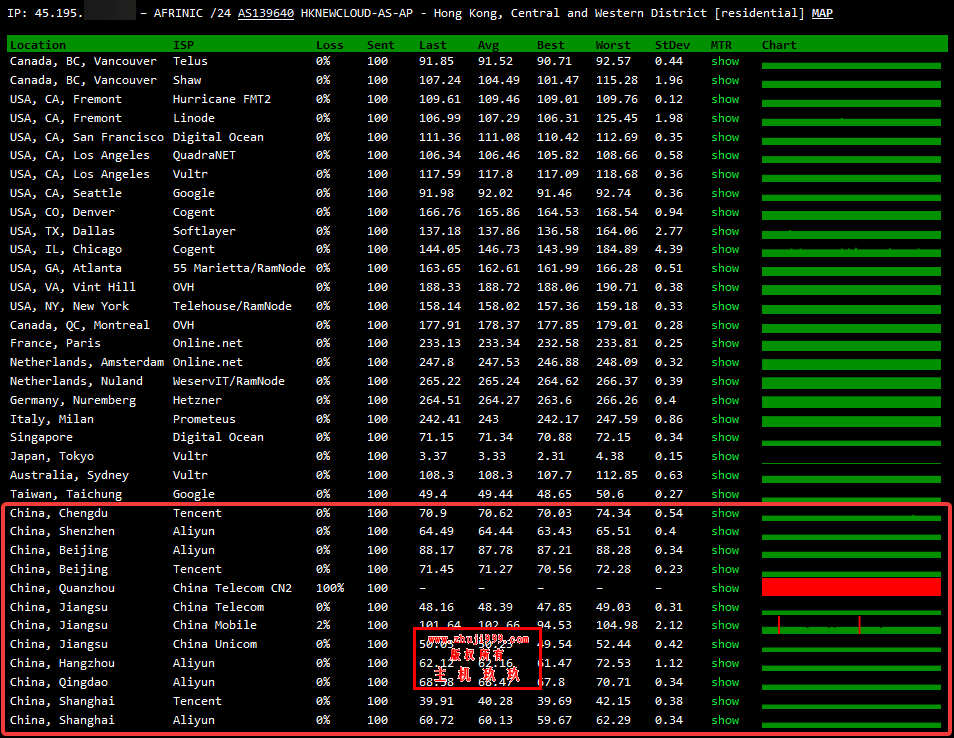Show MTR for Jiangsu China Mobile

[725, 625]
